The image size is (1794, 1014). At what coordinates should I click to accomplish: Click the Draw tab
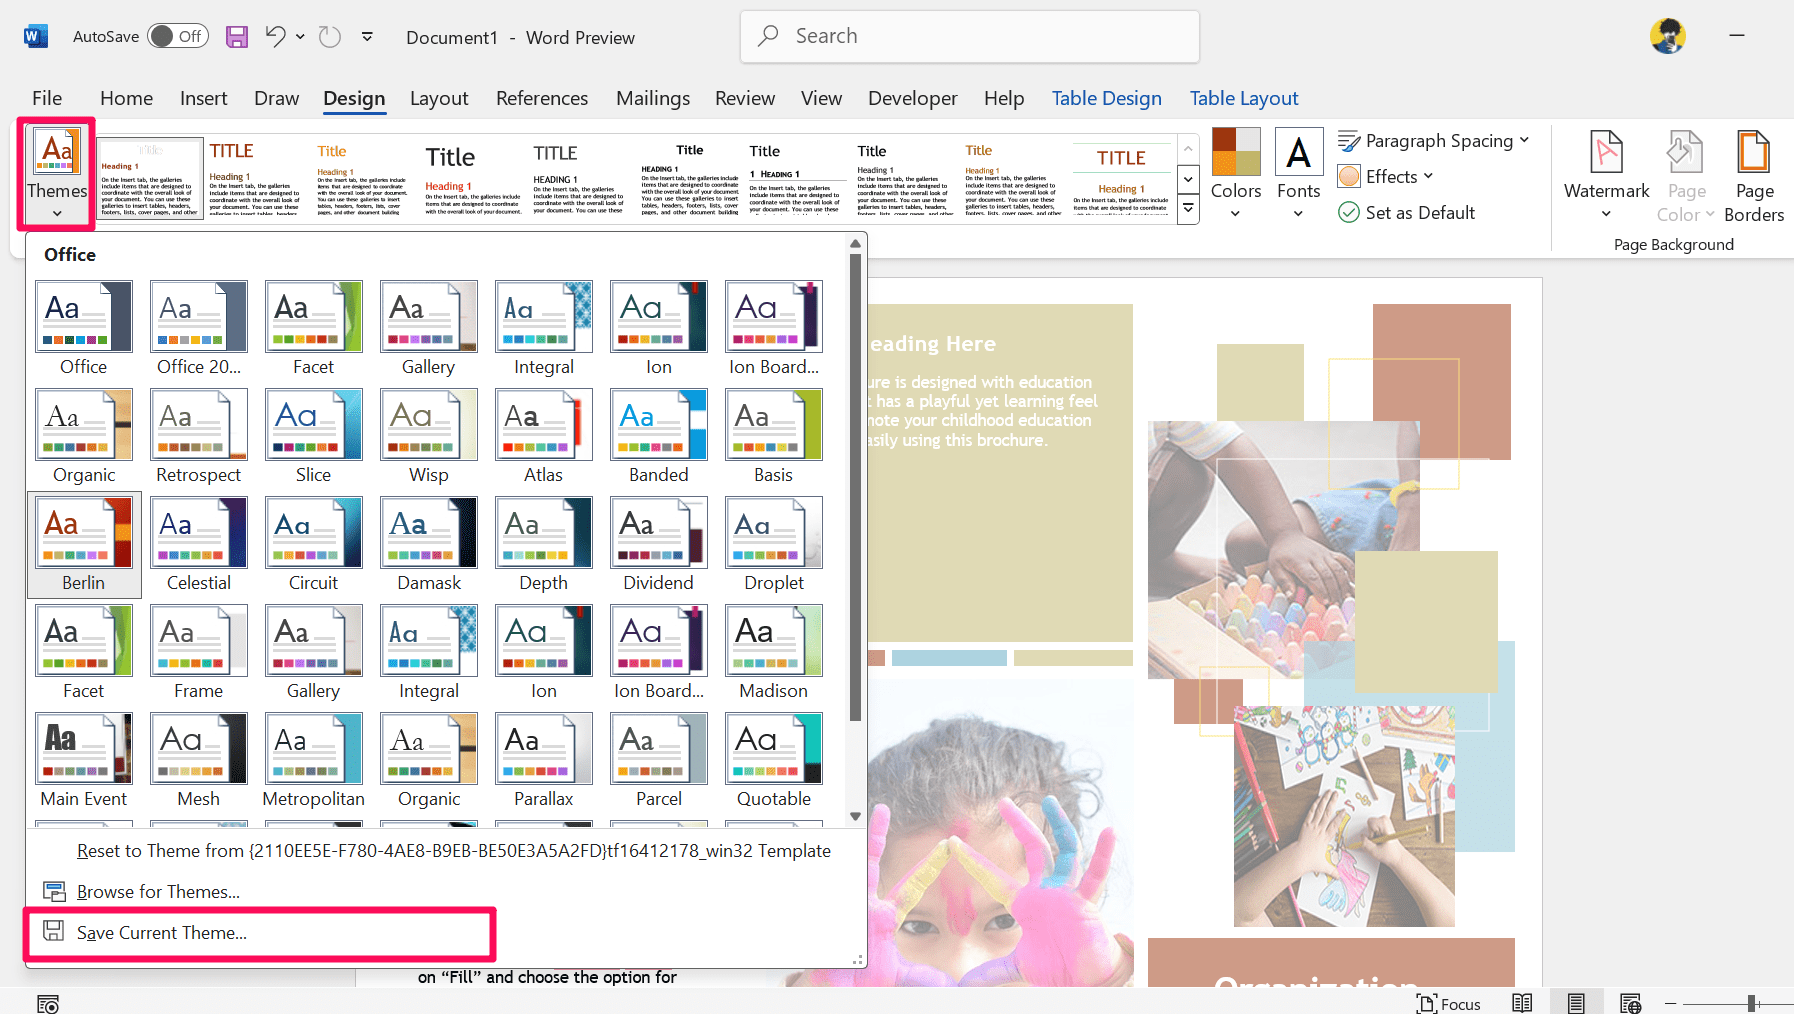click(x=276, y=98)
